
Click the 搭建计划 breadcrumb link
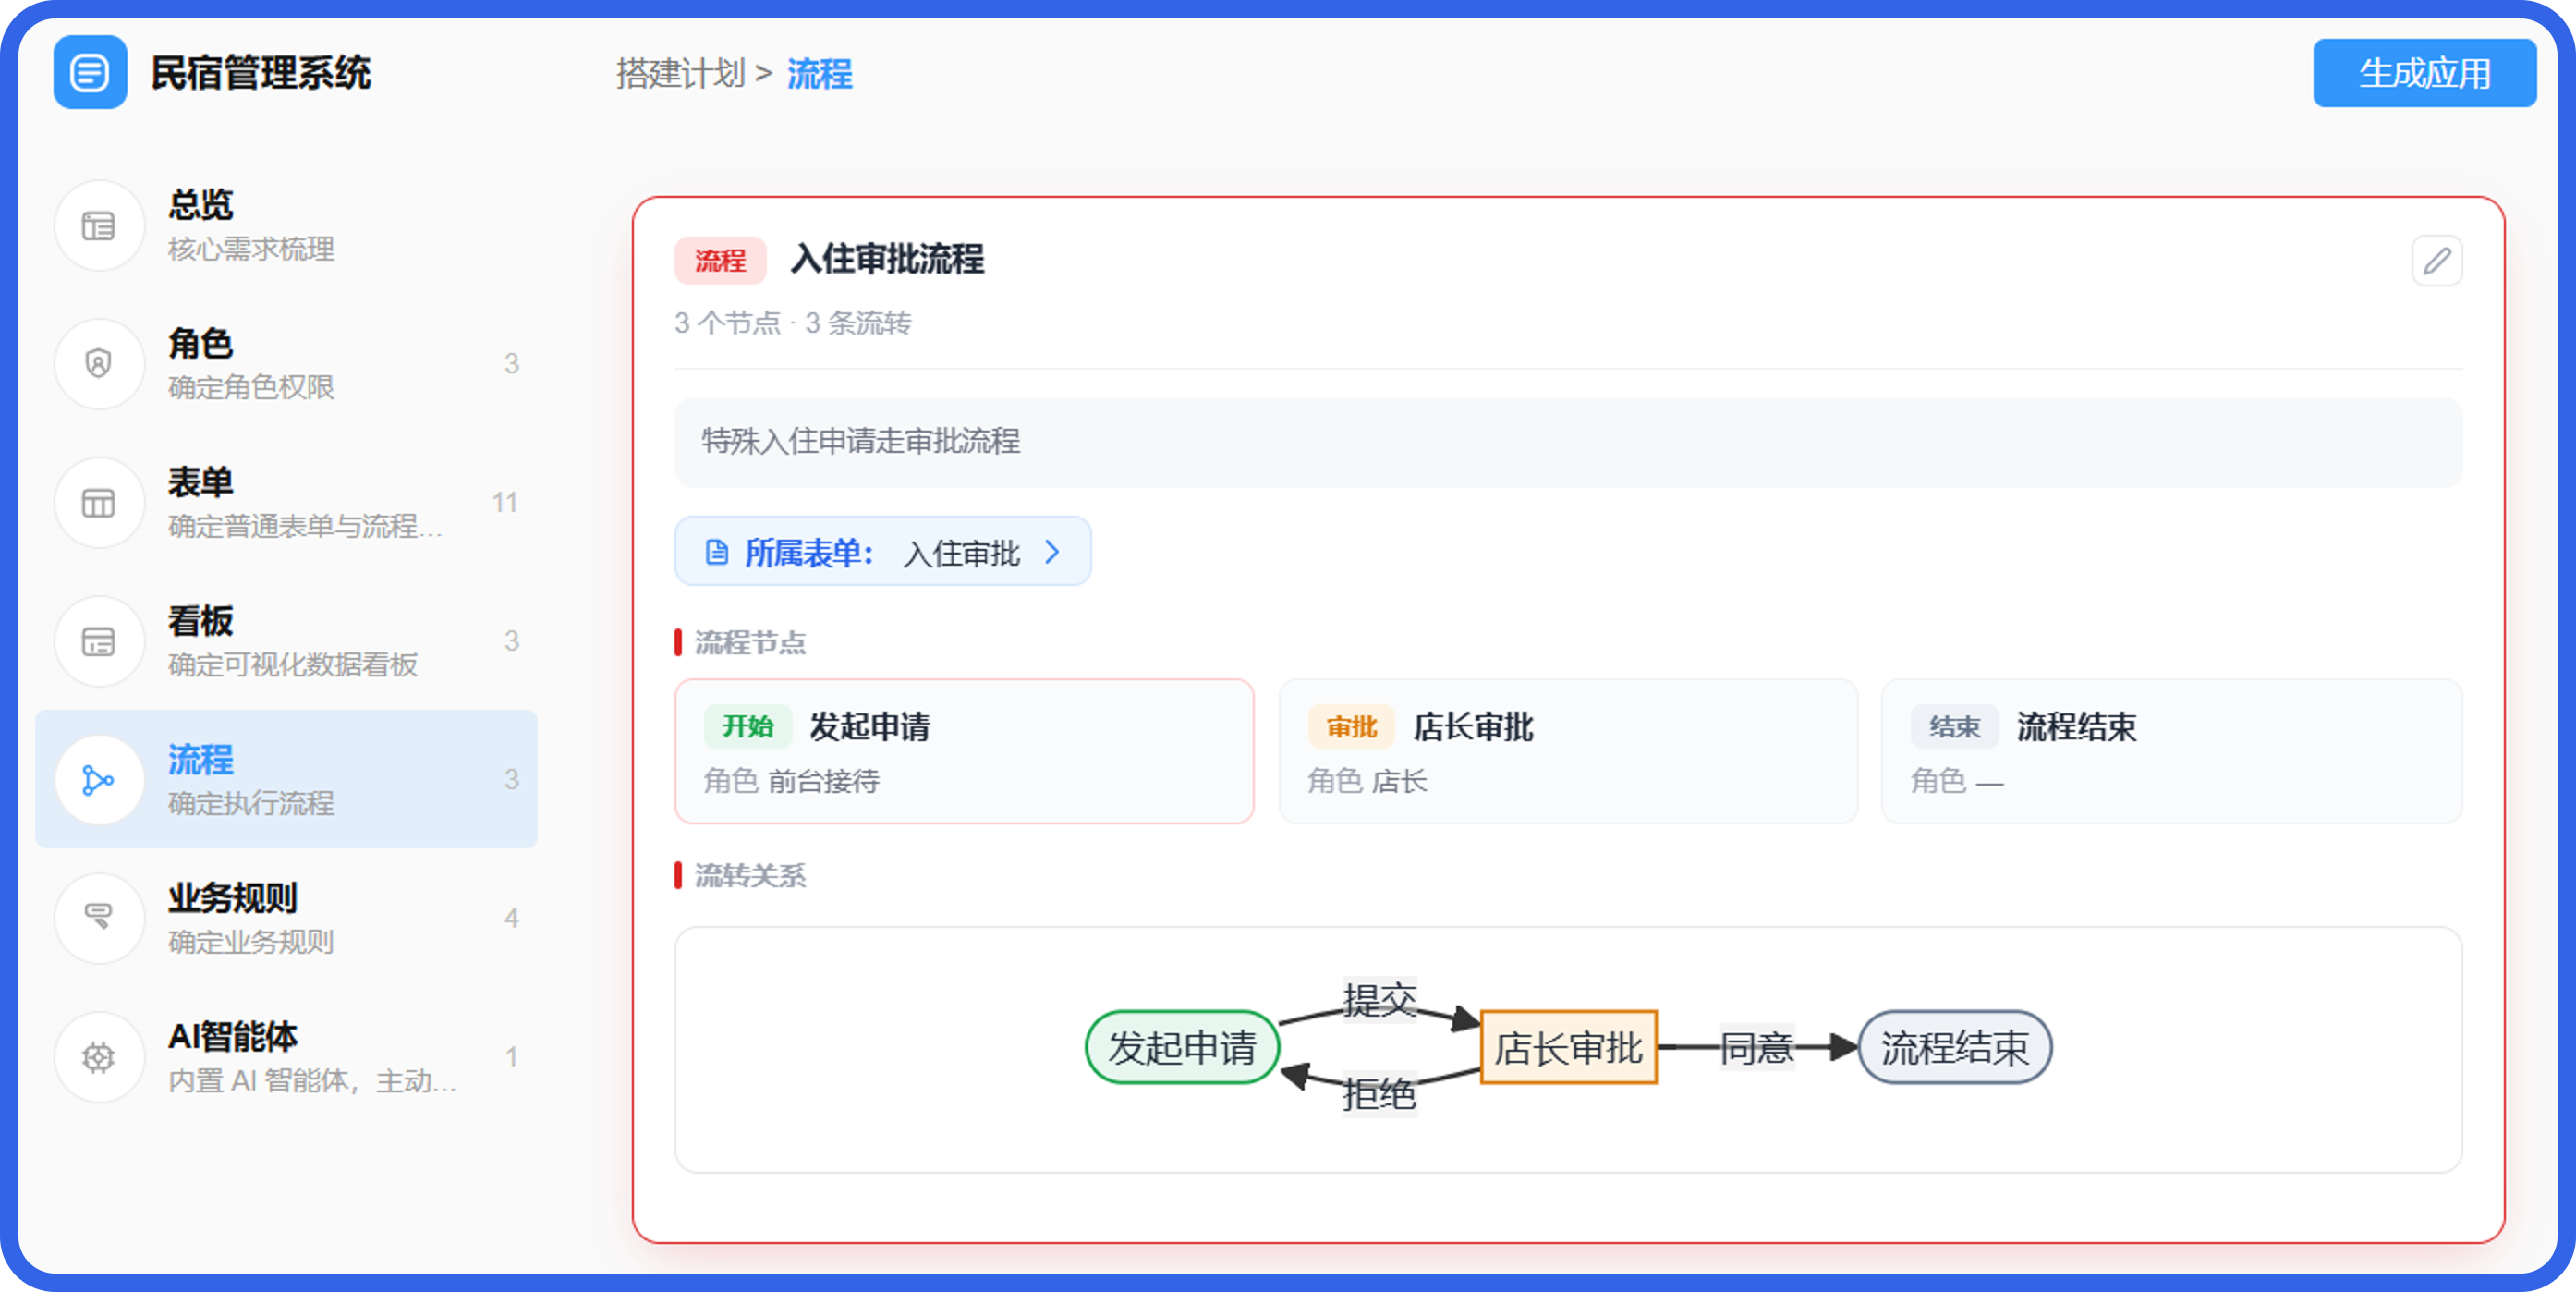coord(681,73)
